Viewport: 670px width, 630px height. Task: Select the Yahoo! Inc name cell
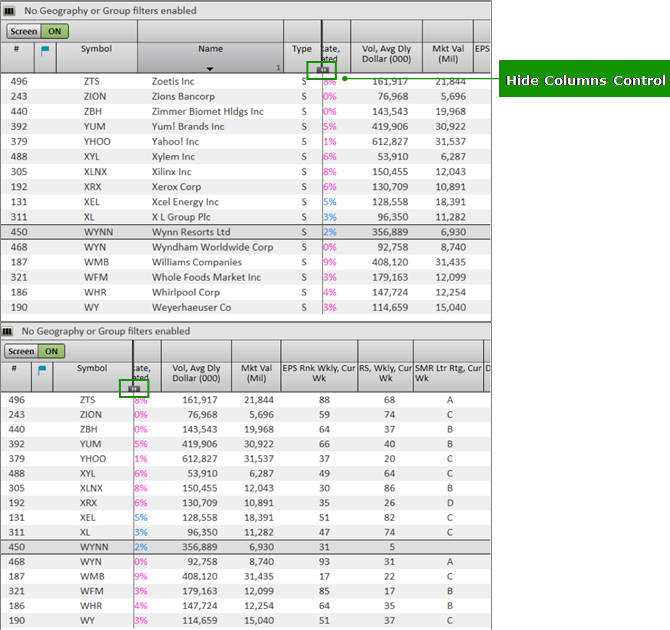tap(176, 141)
